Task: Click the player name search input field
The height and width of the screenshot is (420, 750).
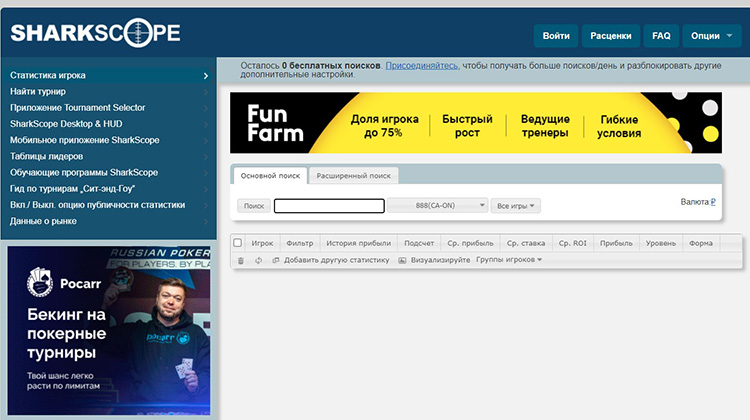Action: (x=329, y=206)
